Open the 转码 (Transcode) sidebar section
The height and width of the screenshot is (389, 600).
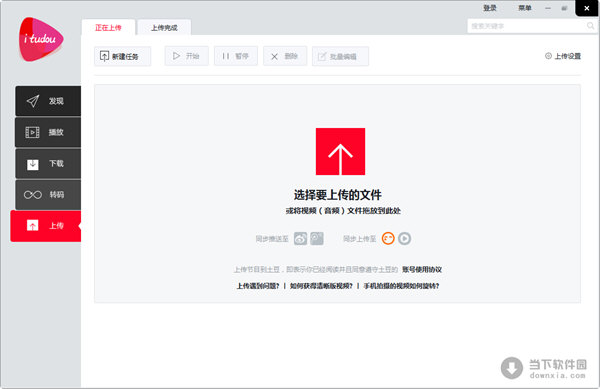(x=48, y=195)
